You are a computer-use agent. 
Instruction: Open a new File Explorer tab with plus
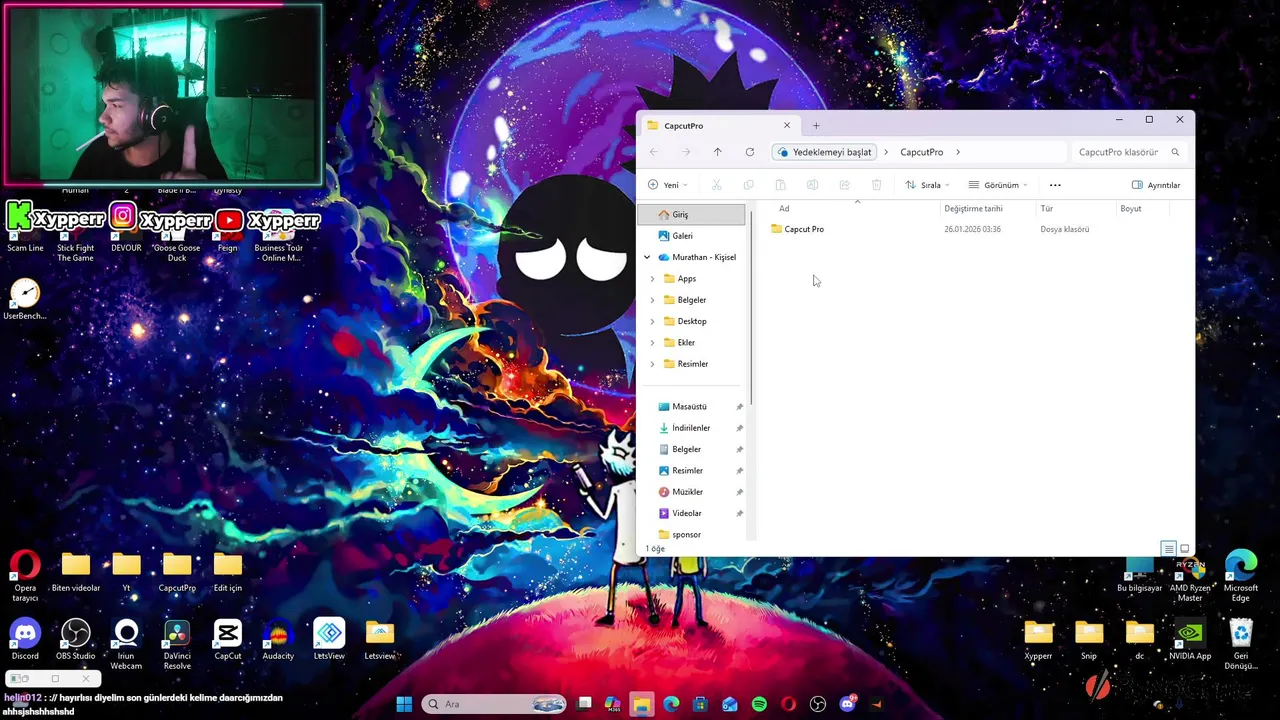click(x=816, y=125)
